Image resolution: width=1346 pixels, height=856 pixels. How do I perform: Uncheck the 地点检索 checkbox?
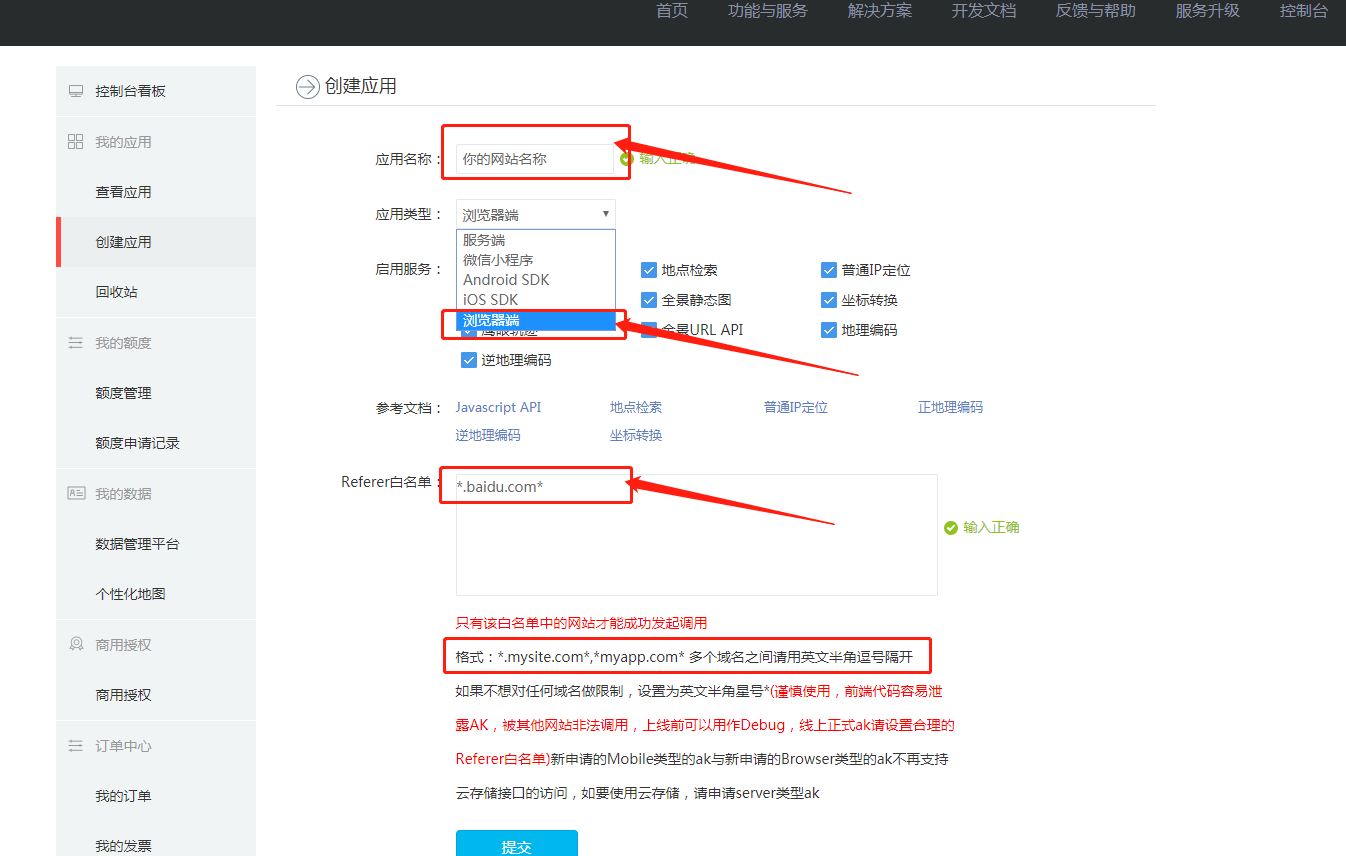[x=649, y=270]
